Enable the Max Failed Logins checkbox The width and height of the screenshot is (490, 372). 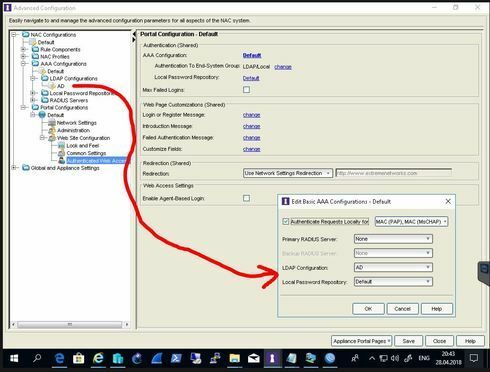click(246, 89)
